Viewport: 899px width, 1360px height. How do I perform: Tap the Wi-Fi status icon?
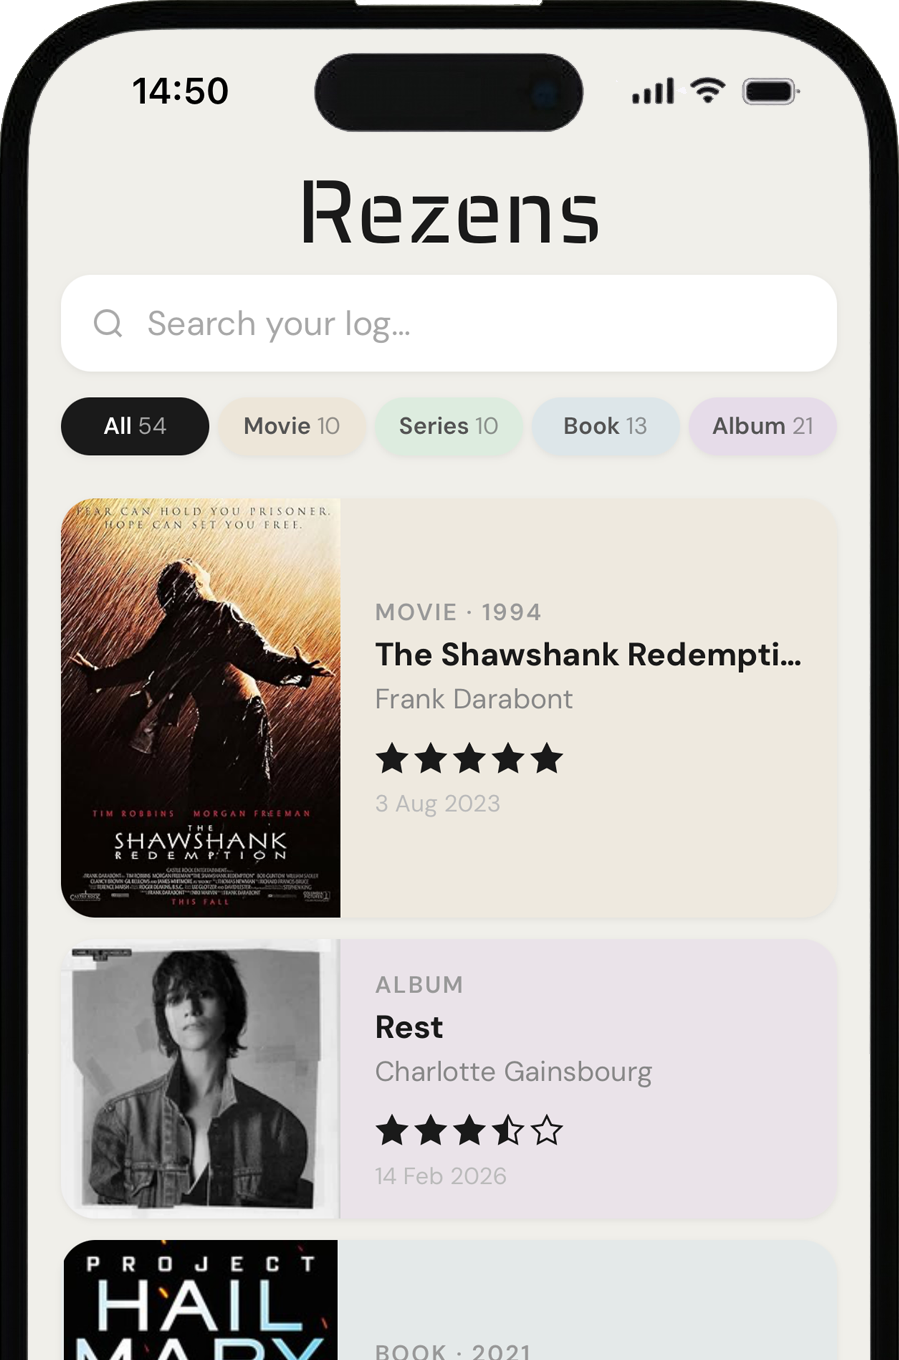708,91
